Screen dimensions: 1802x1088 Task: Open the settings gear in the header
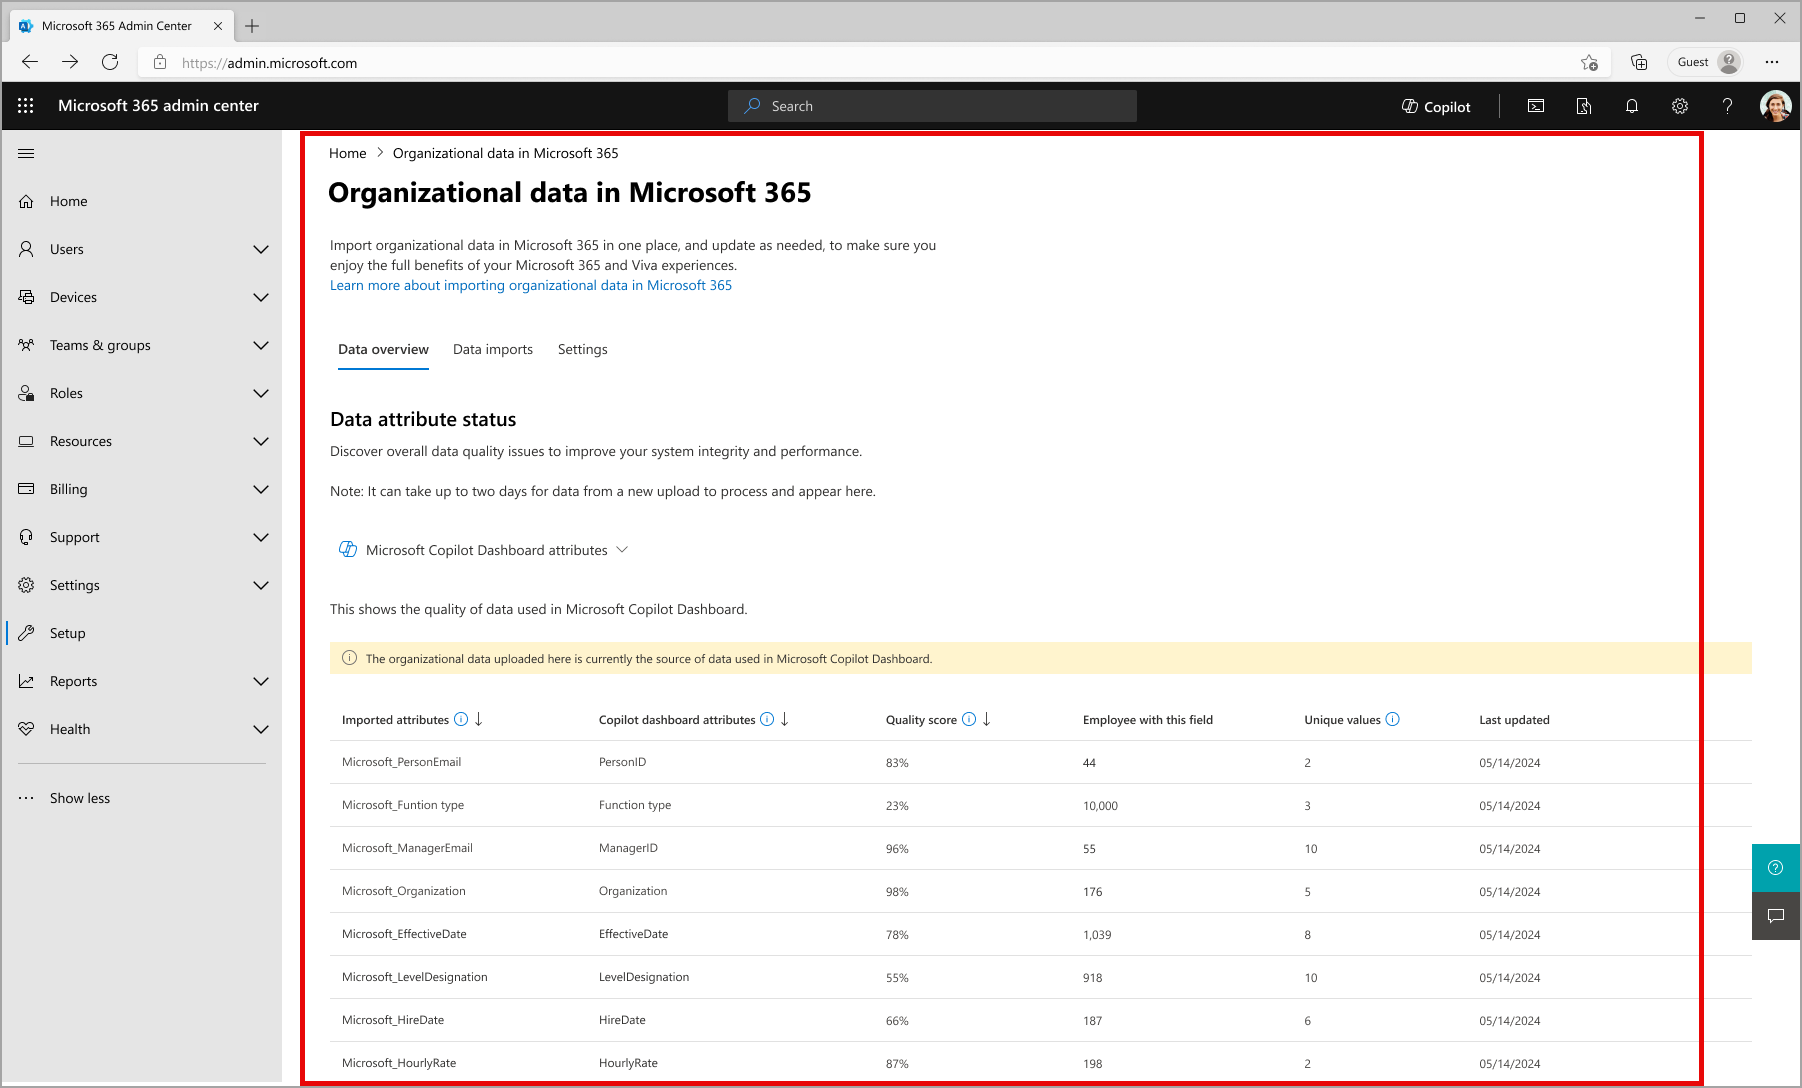1680,106
